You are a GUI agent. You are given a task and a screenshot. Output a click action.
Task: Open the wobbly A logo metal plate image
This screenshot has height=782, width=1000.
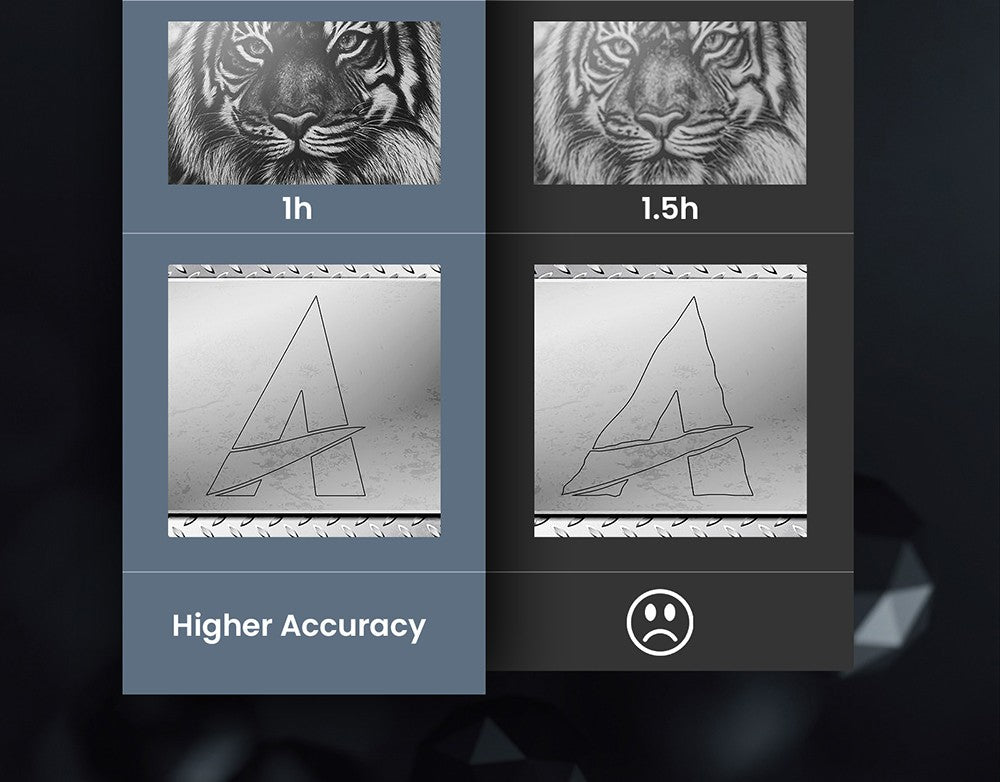click(x=670, y=401)
